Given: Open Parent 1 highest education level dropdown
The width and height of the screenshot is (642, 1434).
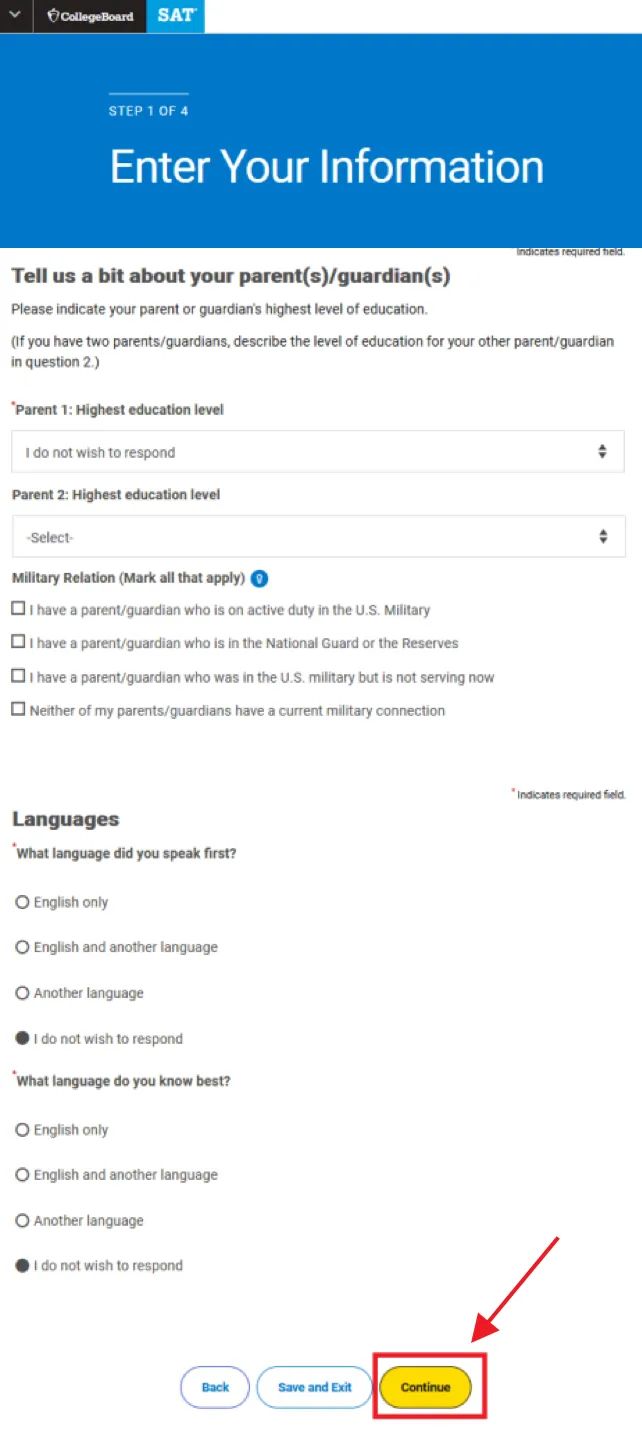Looking at the screenshot, I should point(318,452).
